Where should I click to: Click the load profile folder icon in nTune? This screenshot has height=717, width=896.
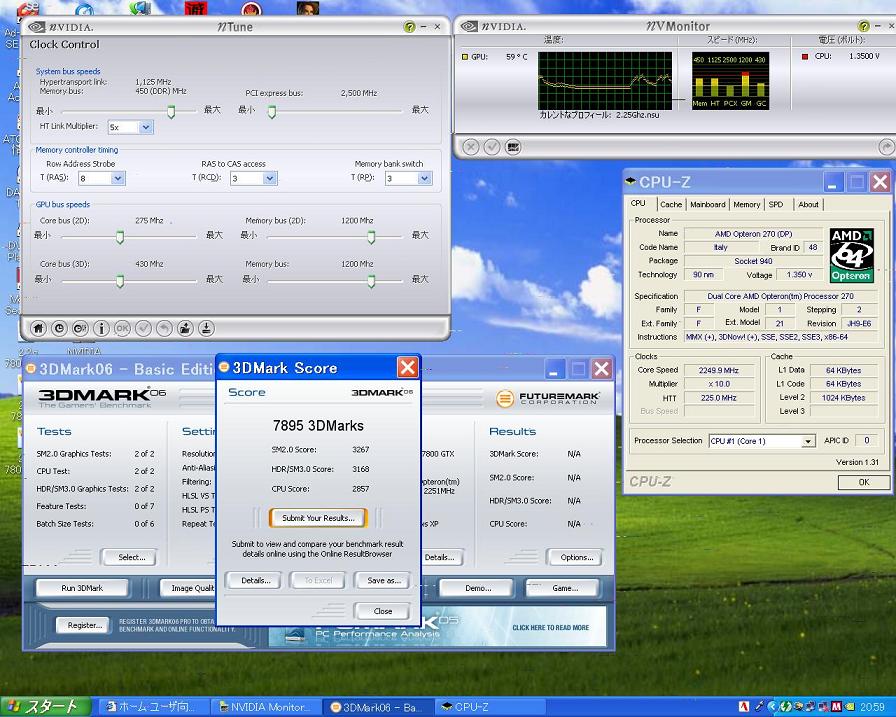click(185, 328)
